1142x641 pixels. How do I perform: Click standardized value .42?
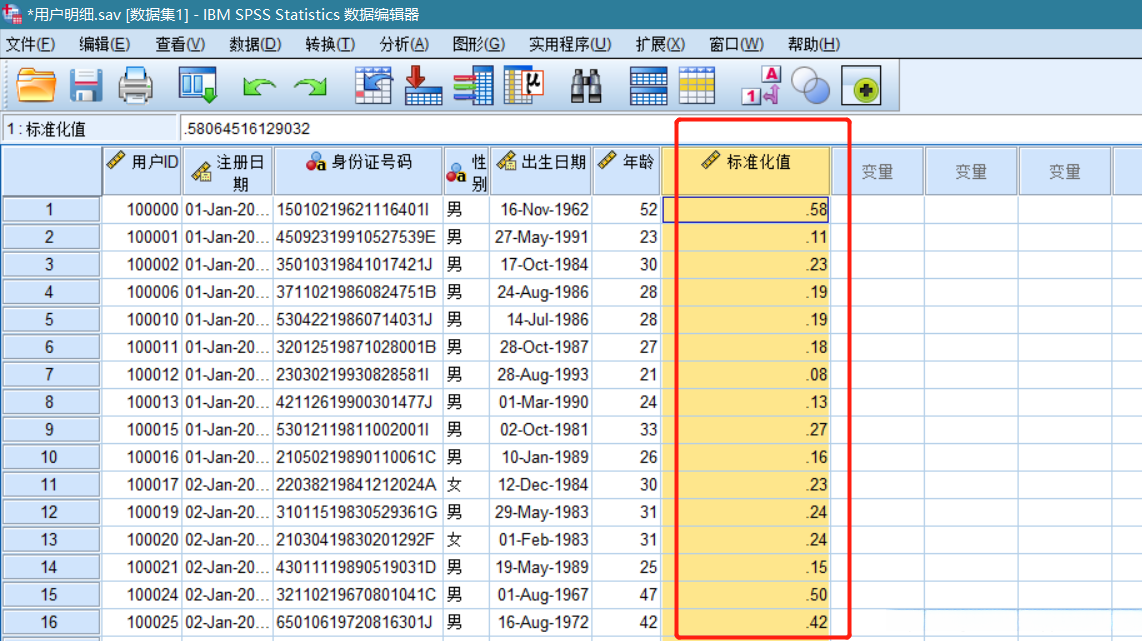[746, 622]
